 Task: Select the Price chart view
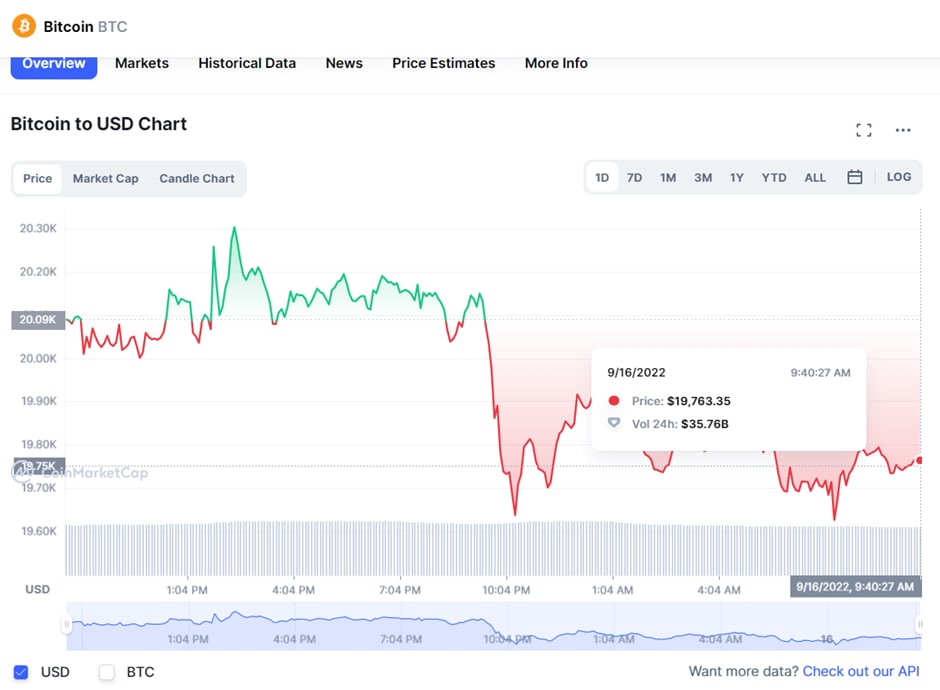point(38,179)
